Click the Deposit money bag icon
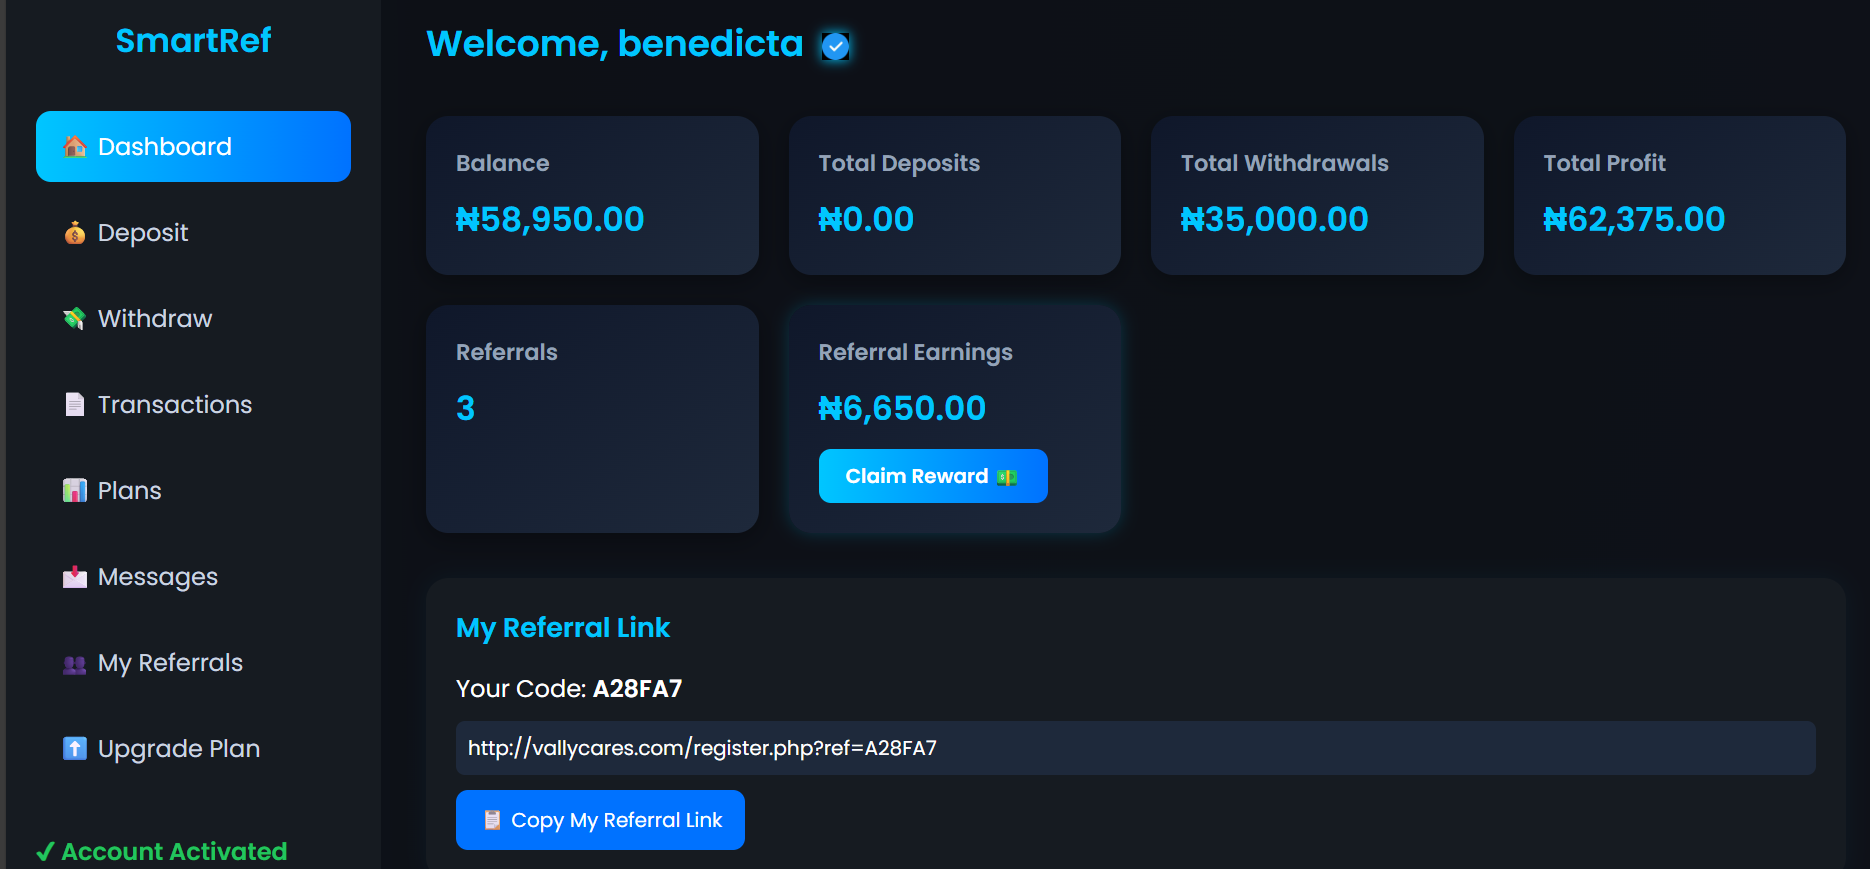This screenshot has height=869, width=1870. click(x=75, y=233)
